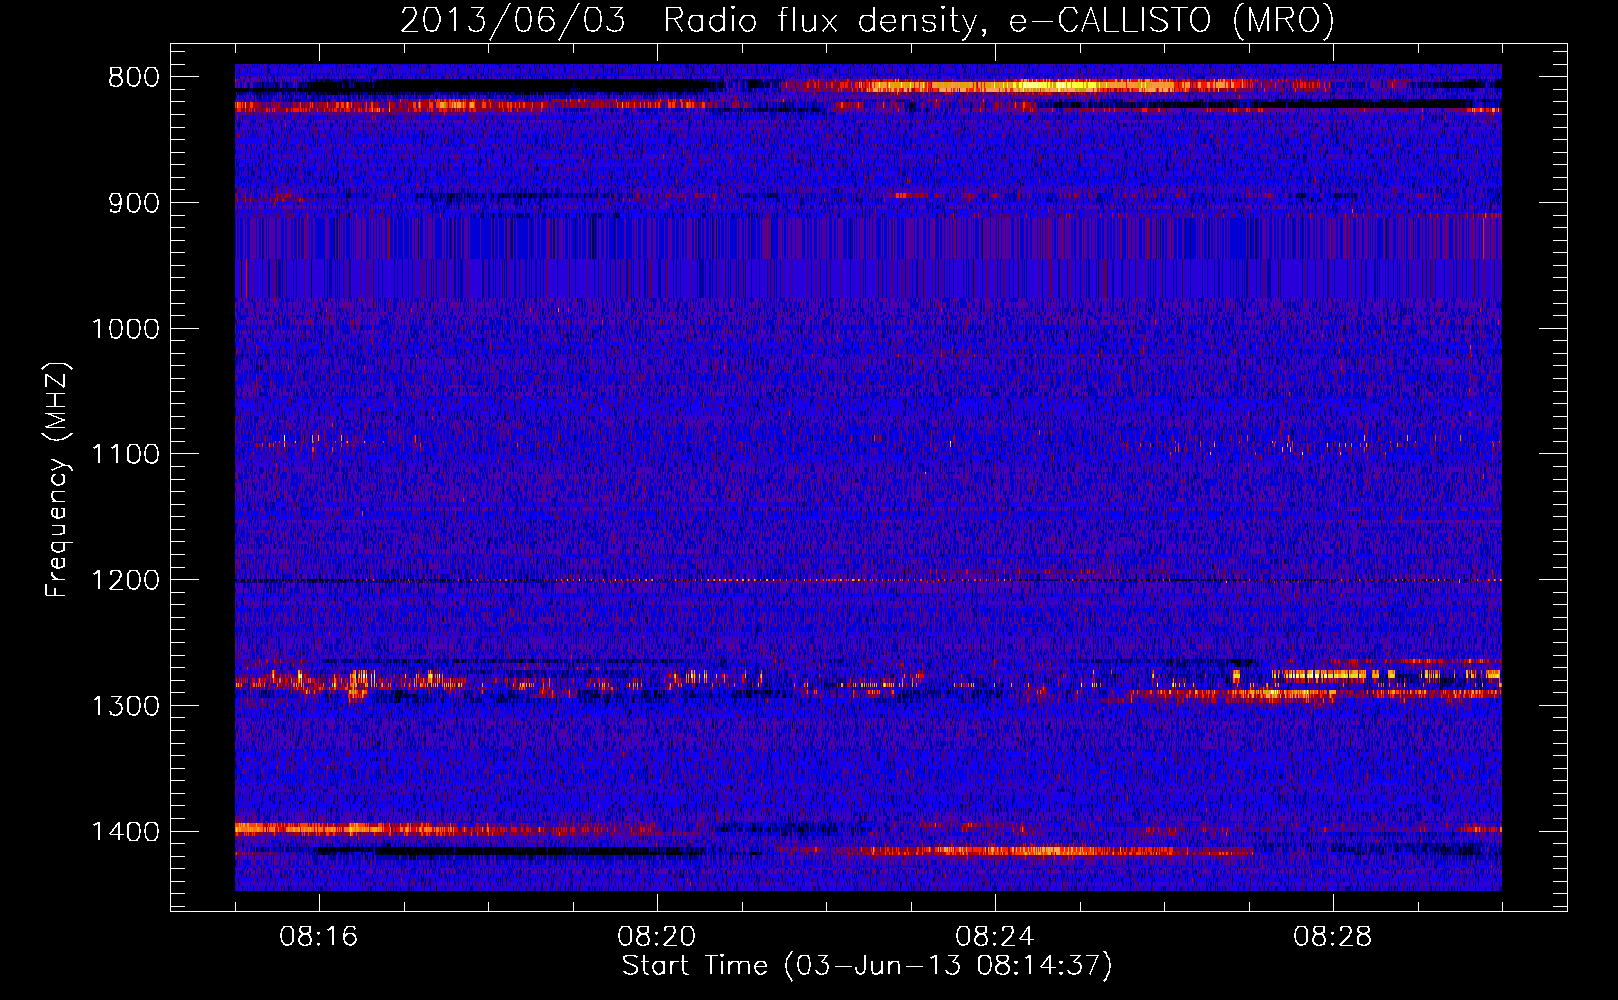Click the 1300 frequency tick label
This screenshot has height=1000, width=1618.
pos(125,706)
